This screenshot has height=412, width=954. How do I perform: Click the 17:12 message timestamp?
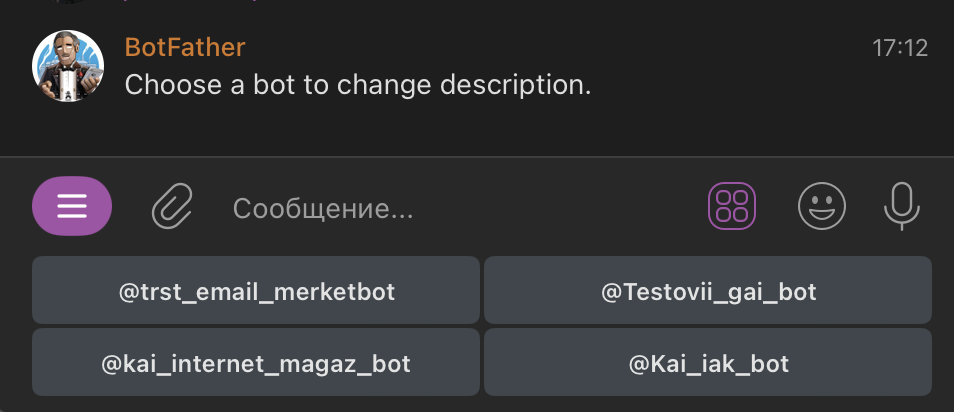click(x=900, y=47)
